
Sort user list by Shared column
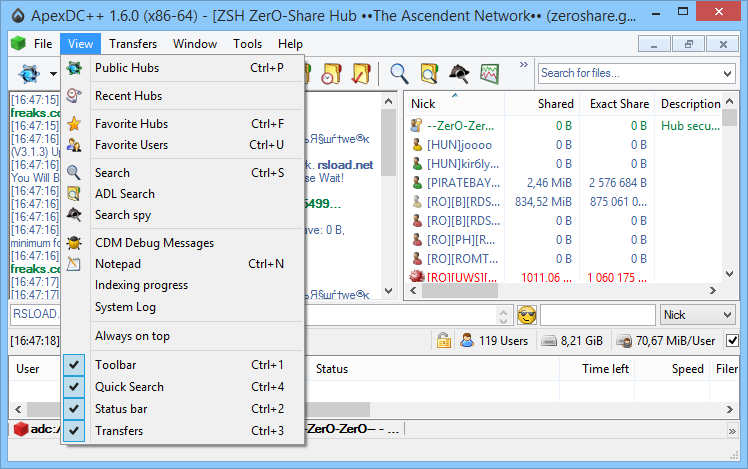coord(542,104)
